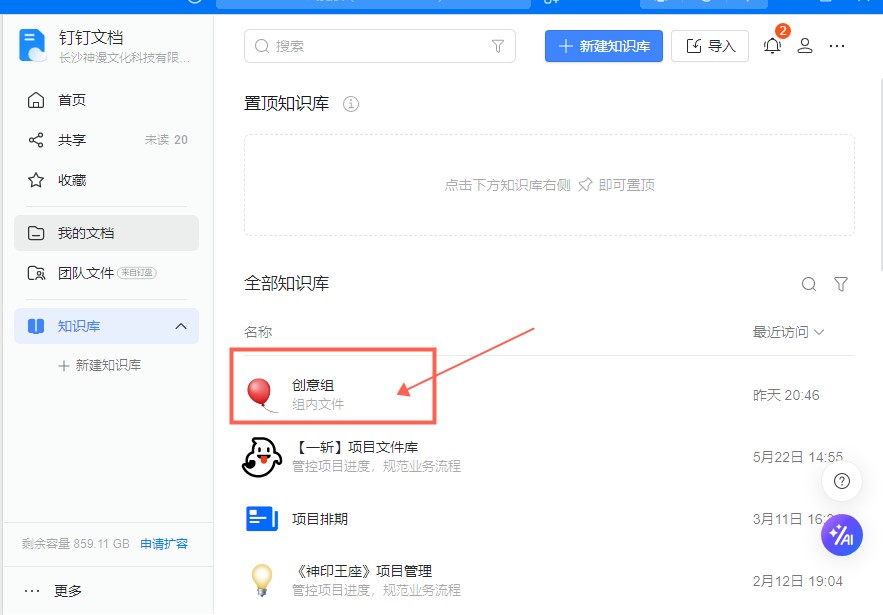Screen dimensions: 883x615
Task: Focus the 搜索 search box
Action: [x=380, y=46]
